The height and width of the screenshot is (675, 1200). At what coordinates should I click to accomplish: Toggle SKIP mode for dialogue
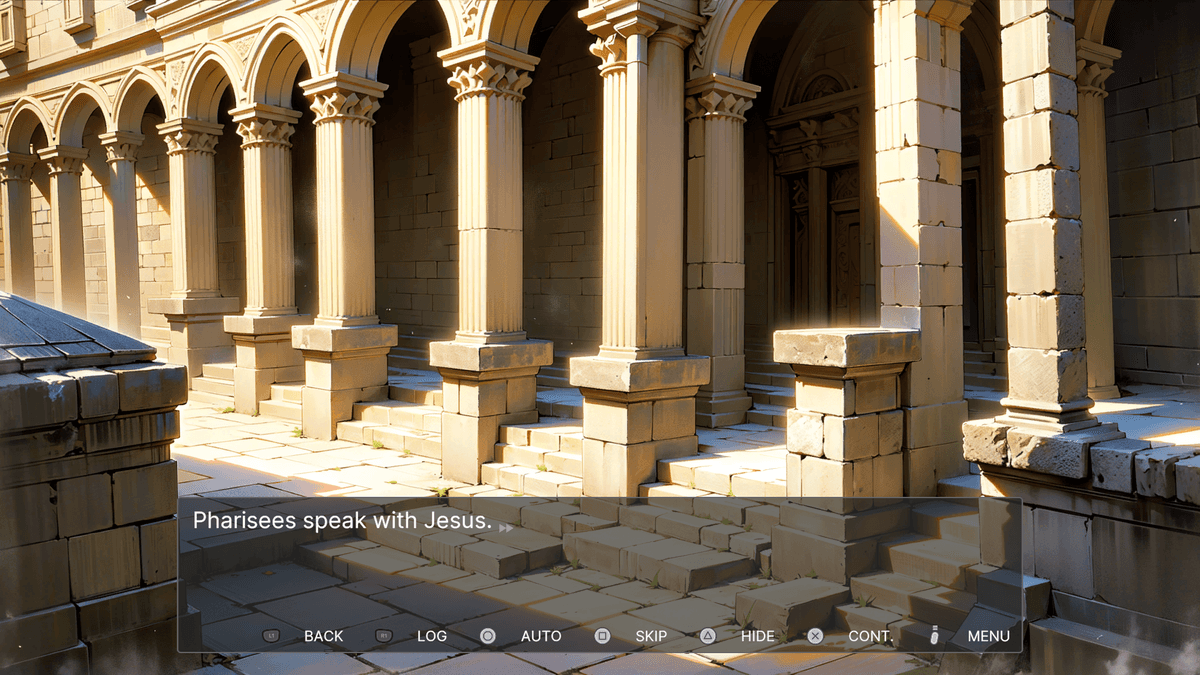(x=651, y=636)
